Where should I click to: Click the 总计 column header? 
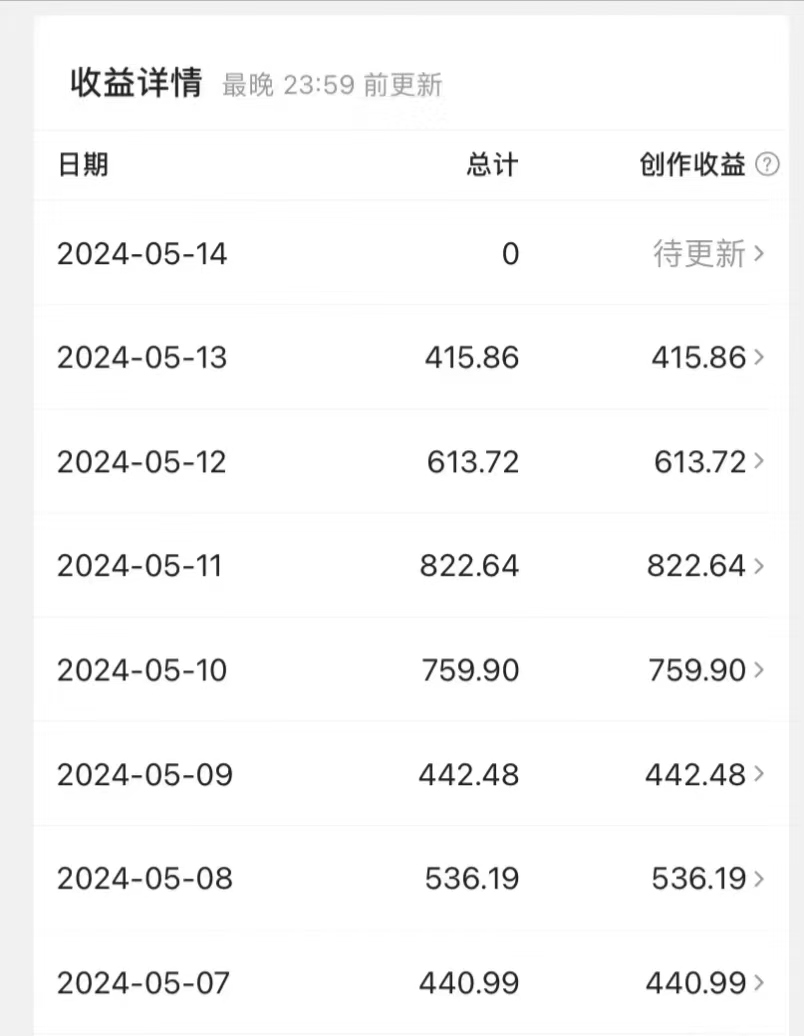[x=493, y=165]
